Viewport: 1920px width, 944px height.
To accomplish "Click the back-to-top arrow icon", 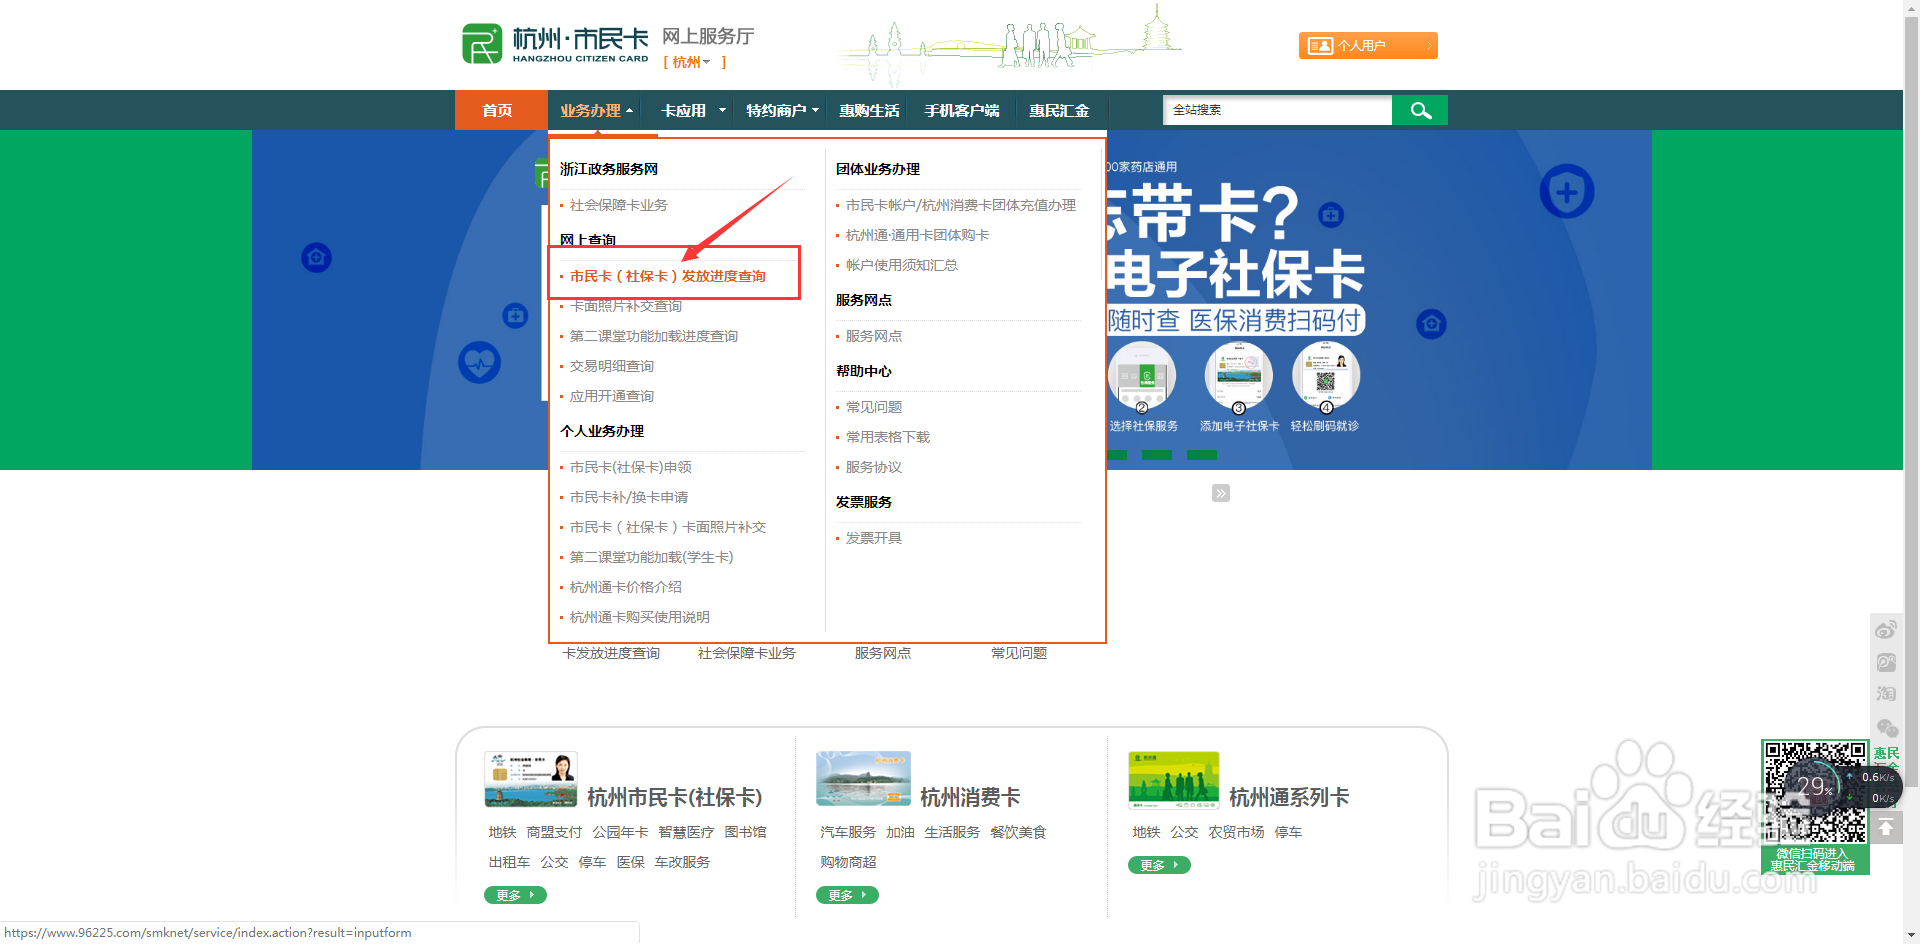I will click(x=1886, y=827).
